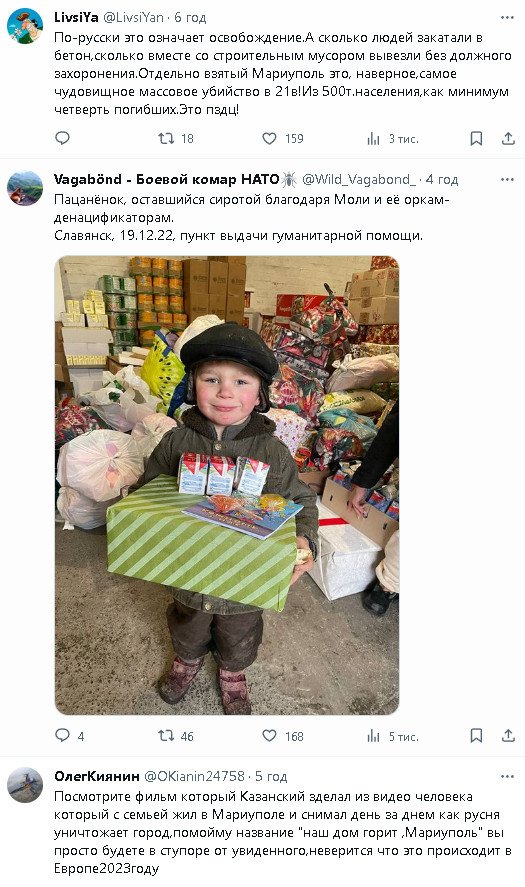View analytics of LivsiYa's tweet
Screen dimensions: 525x887
coord(393,139)
